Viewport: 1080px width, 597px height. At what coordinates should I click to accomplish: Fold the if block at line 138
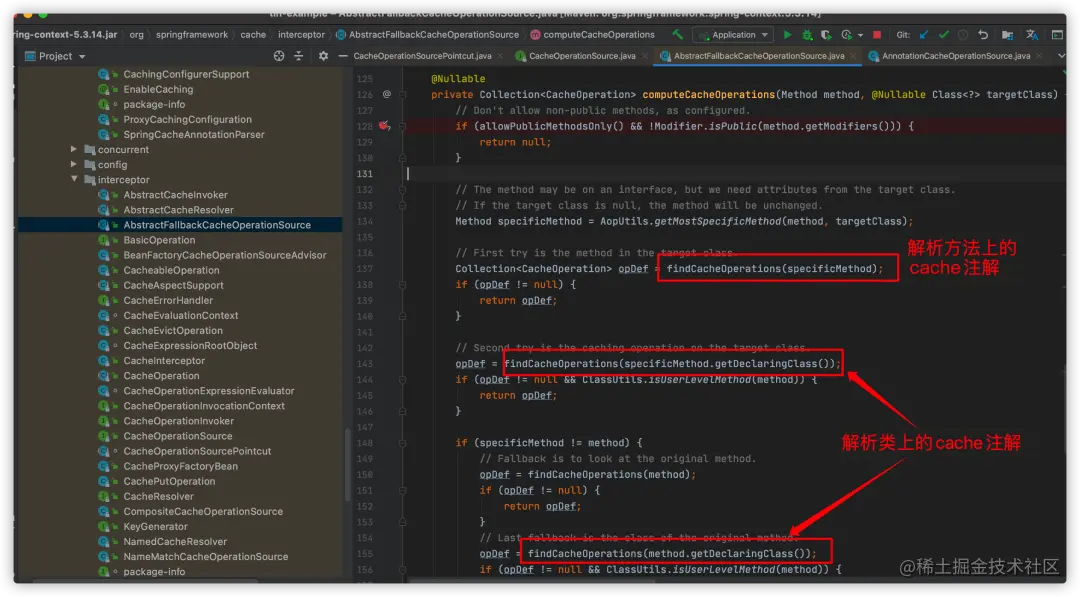(x=403, y=284)
